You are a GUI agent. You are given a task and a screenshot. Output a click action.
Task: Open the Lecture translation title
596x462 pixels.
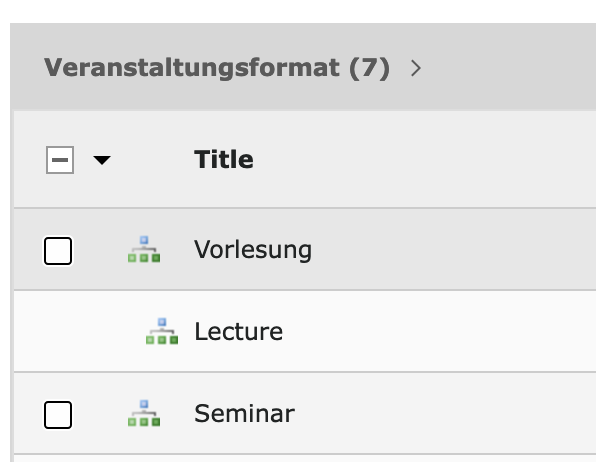tap(238, 332)
